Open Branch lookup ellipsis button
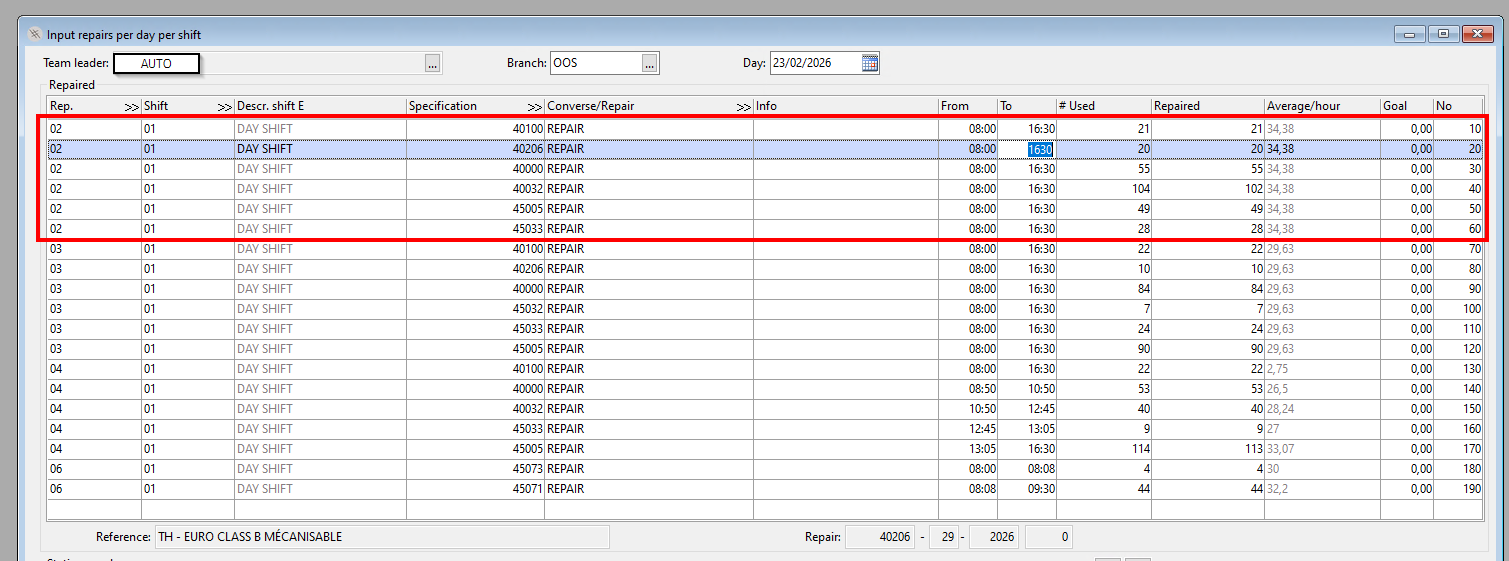The image size is (1509, 561). tap(649, 63)
